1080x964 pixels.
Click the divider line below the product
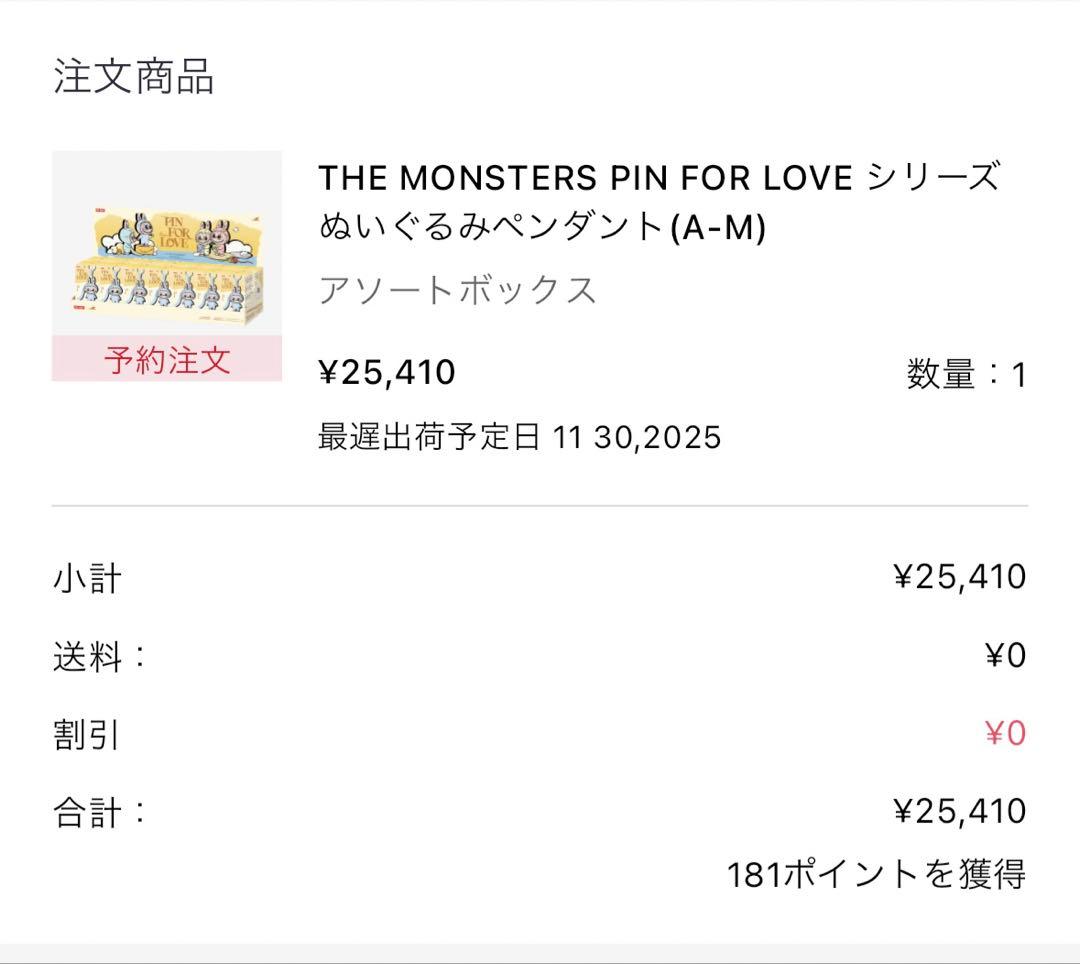coord(540,506)
